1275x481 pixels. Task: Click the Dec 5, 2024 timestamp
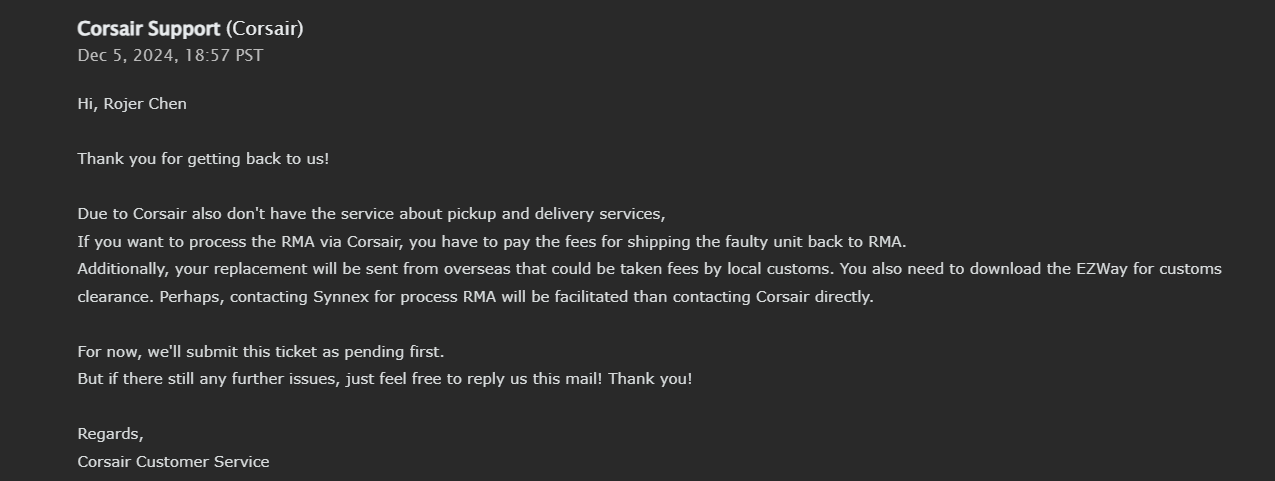point(170,56)
